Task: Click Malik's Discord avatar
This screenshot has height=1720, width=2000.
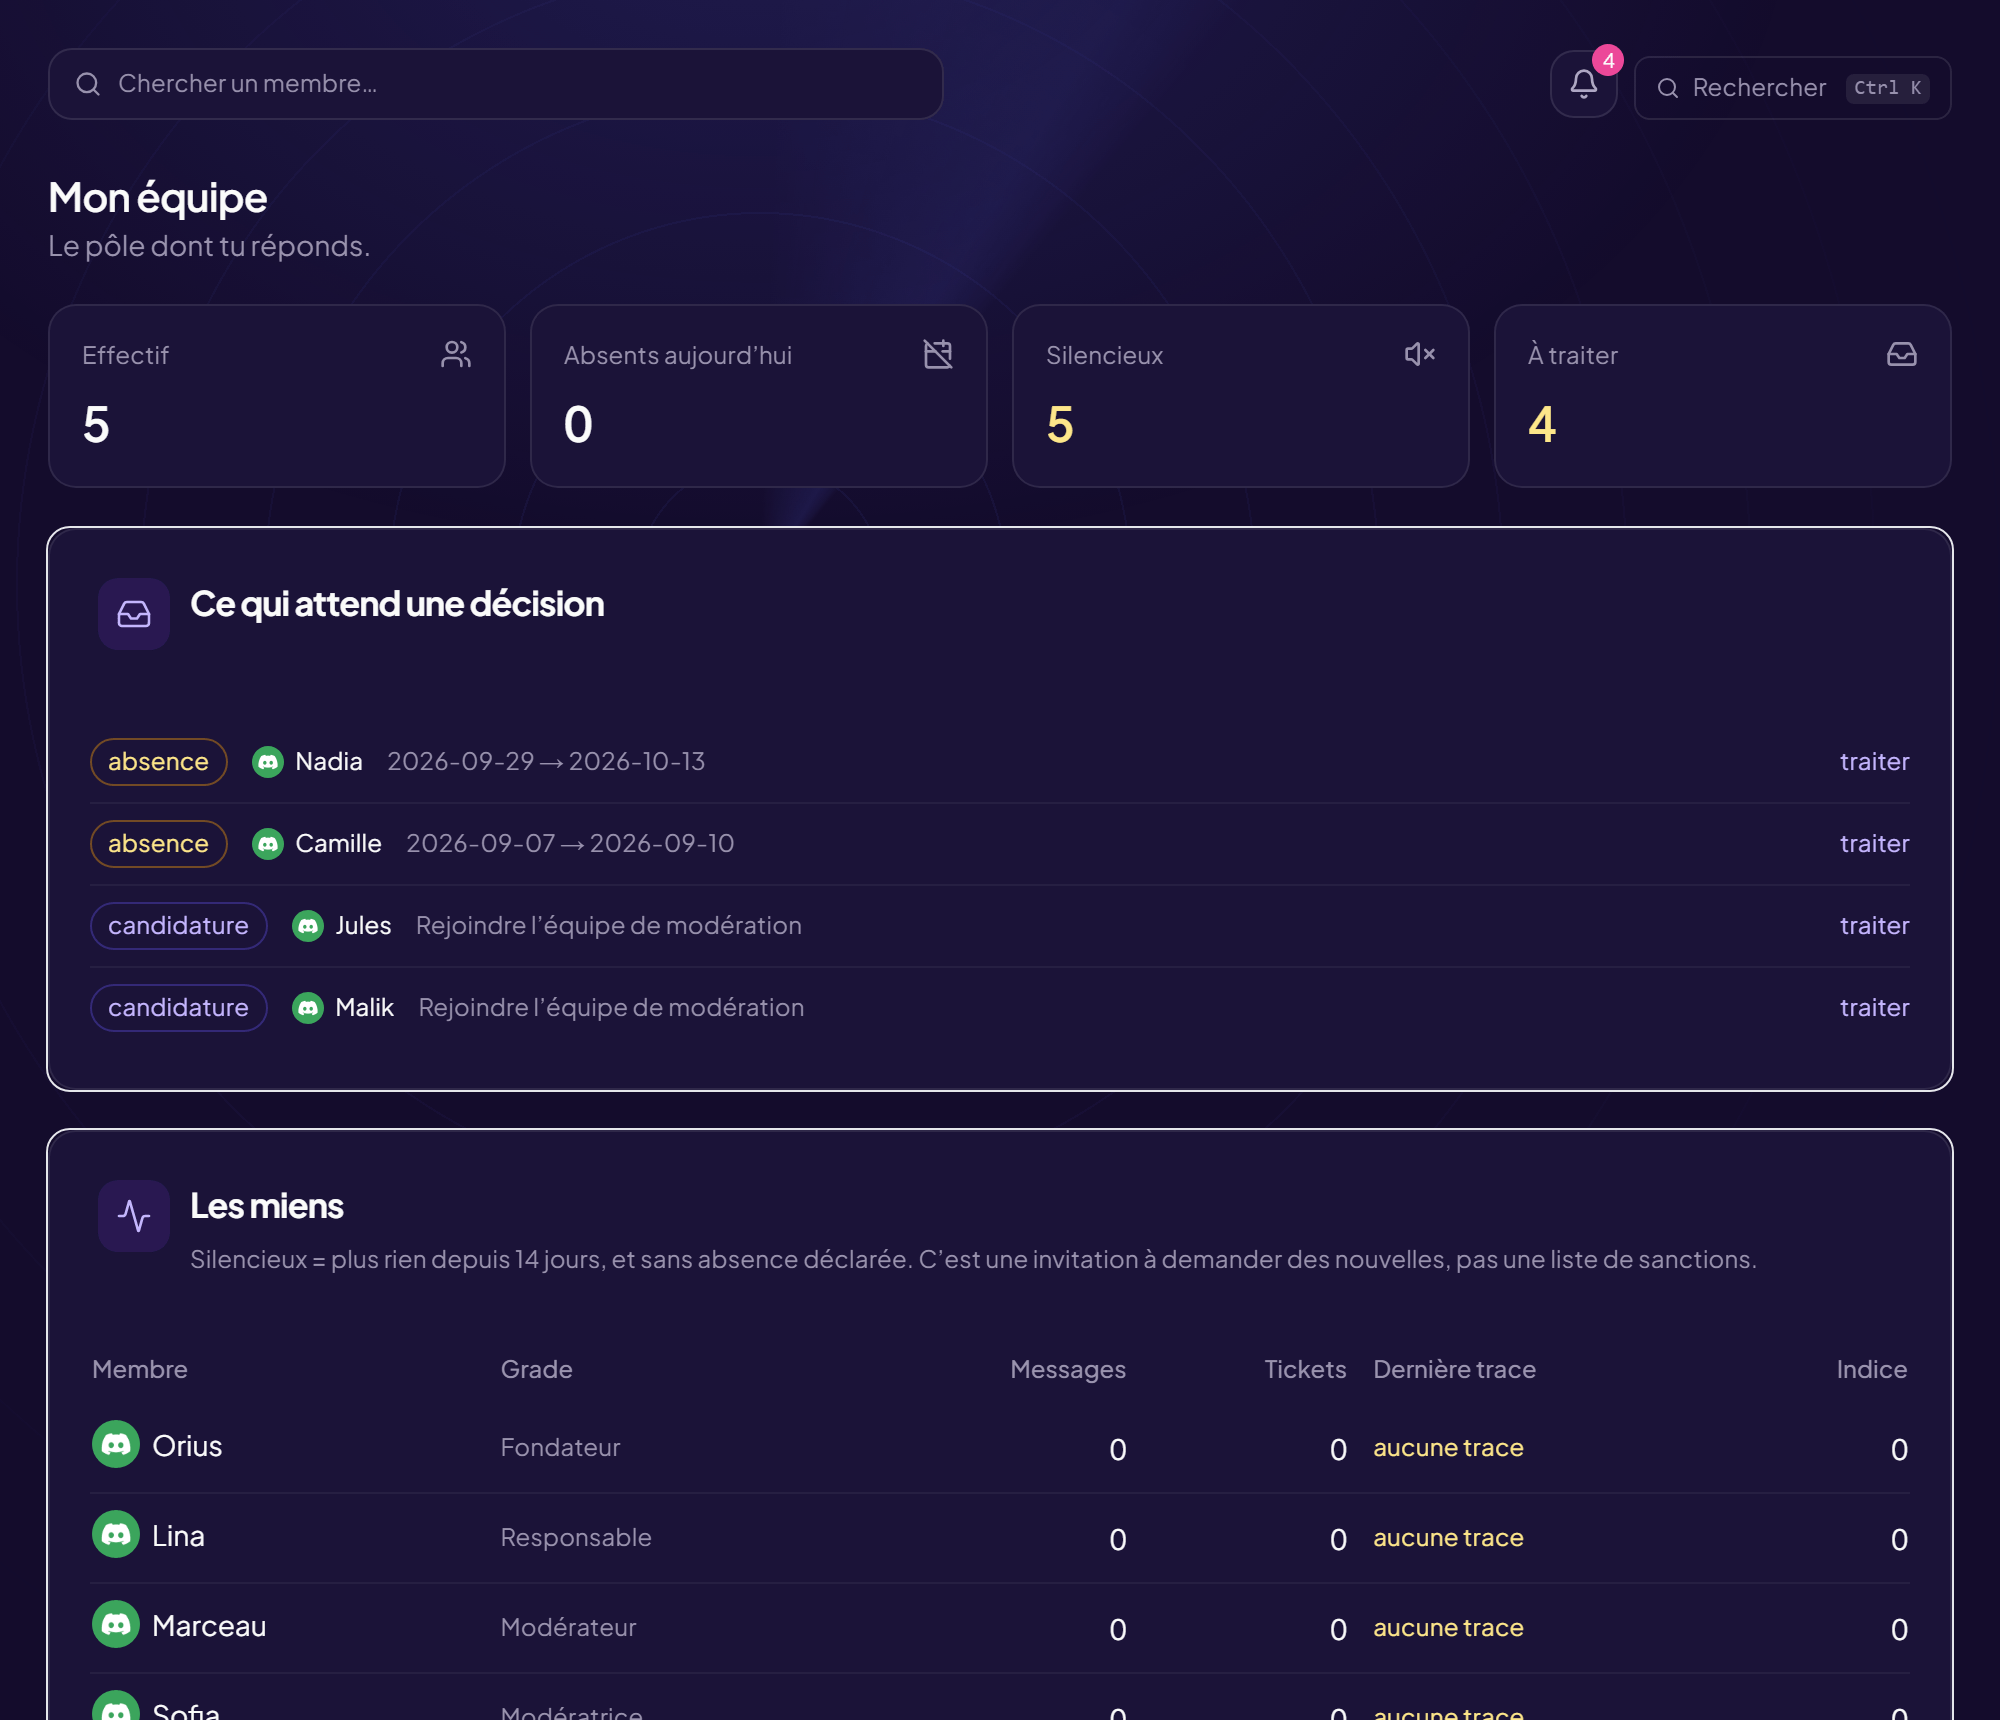Action: 308,1008
